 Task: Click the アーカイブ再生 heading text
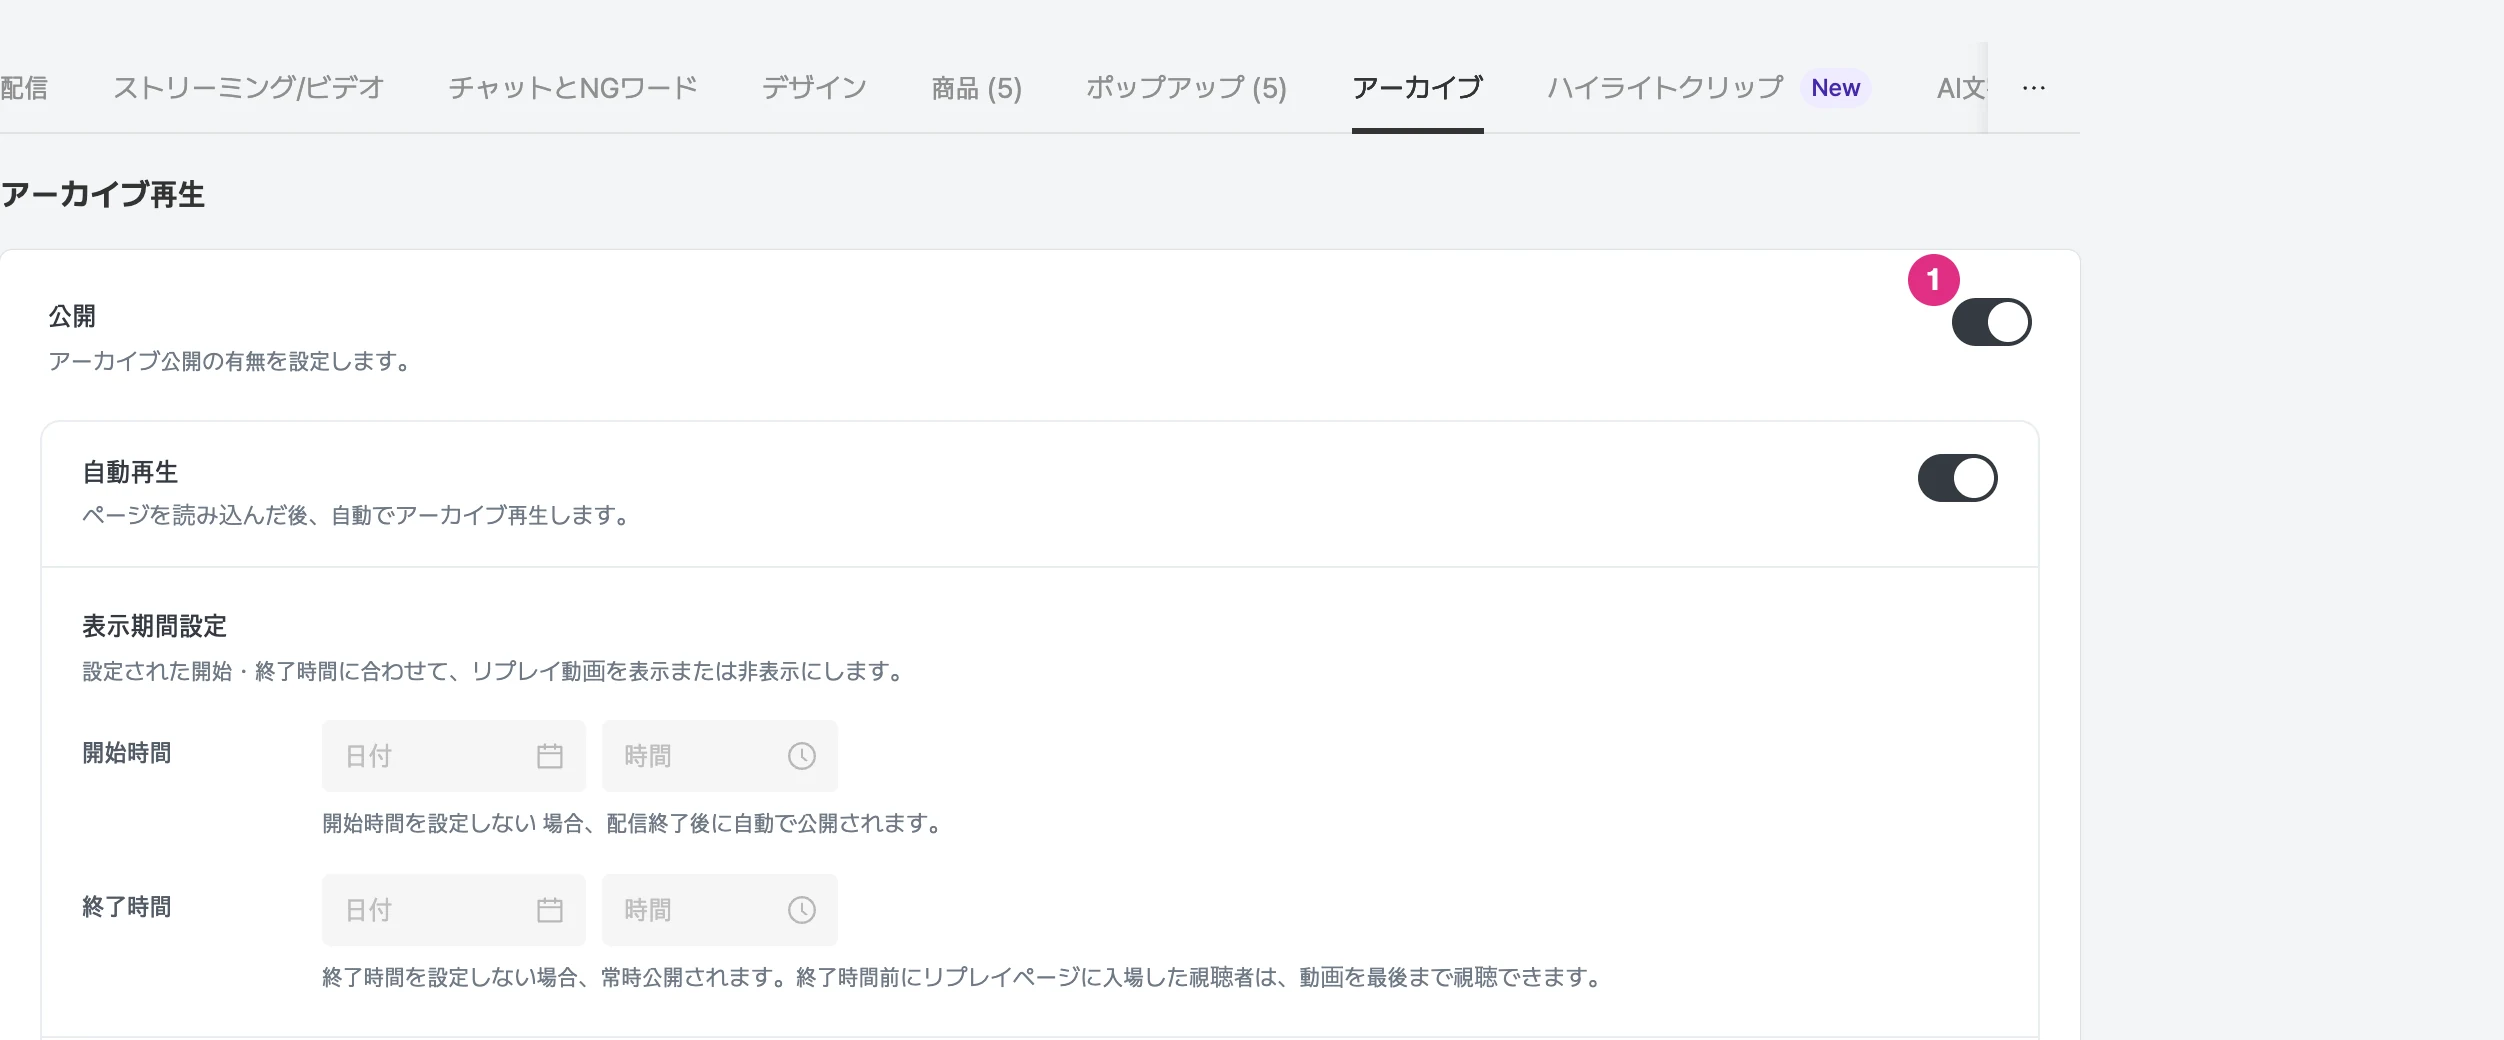[x=103, y=194]
